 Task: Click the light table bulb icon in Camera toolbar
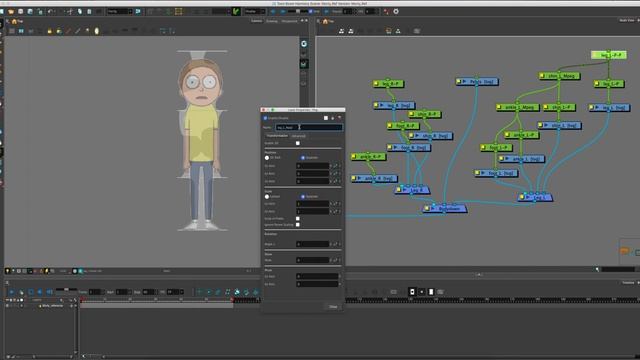(97, 31)
